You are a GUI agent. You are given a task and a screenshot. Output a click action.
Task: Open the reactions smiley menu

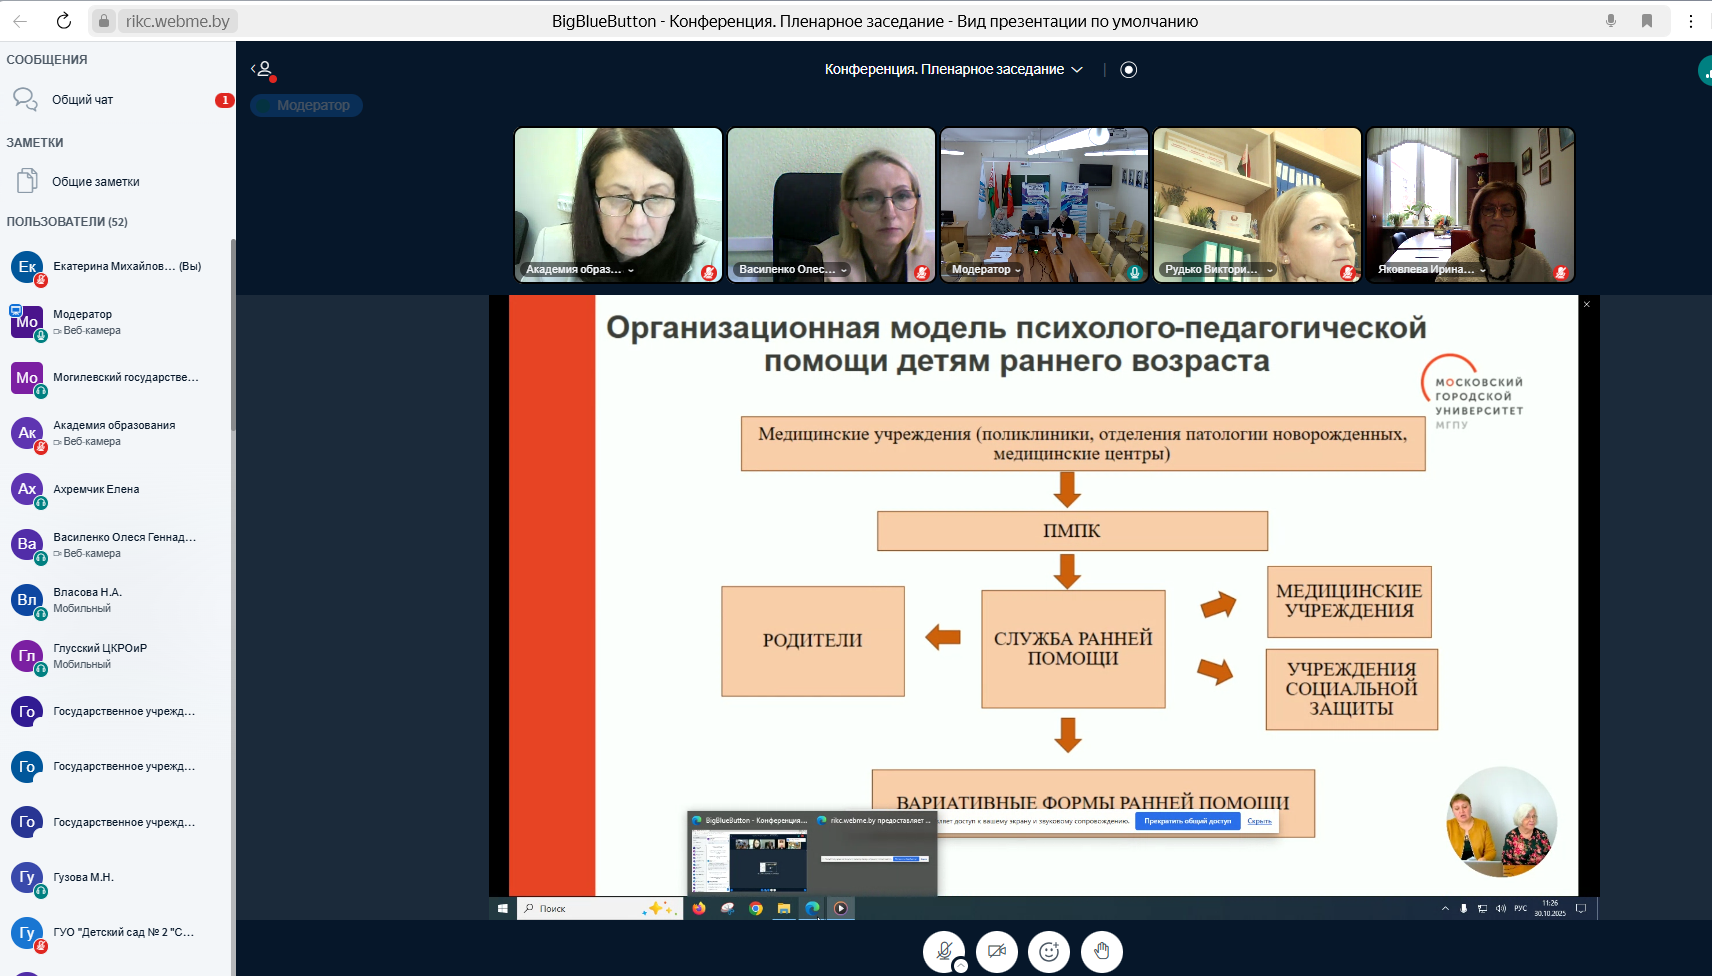point(1049,951)
